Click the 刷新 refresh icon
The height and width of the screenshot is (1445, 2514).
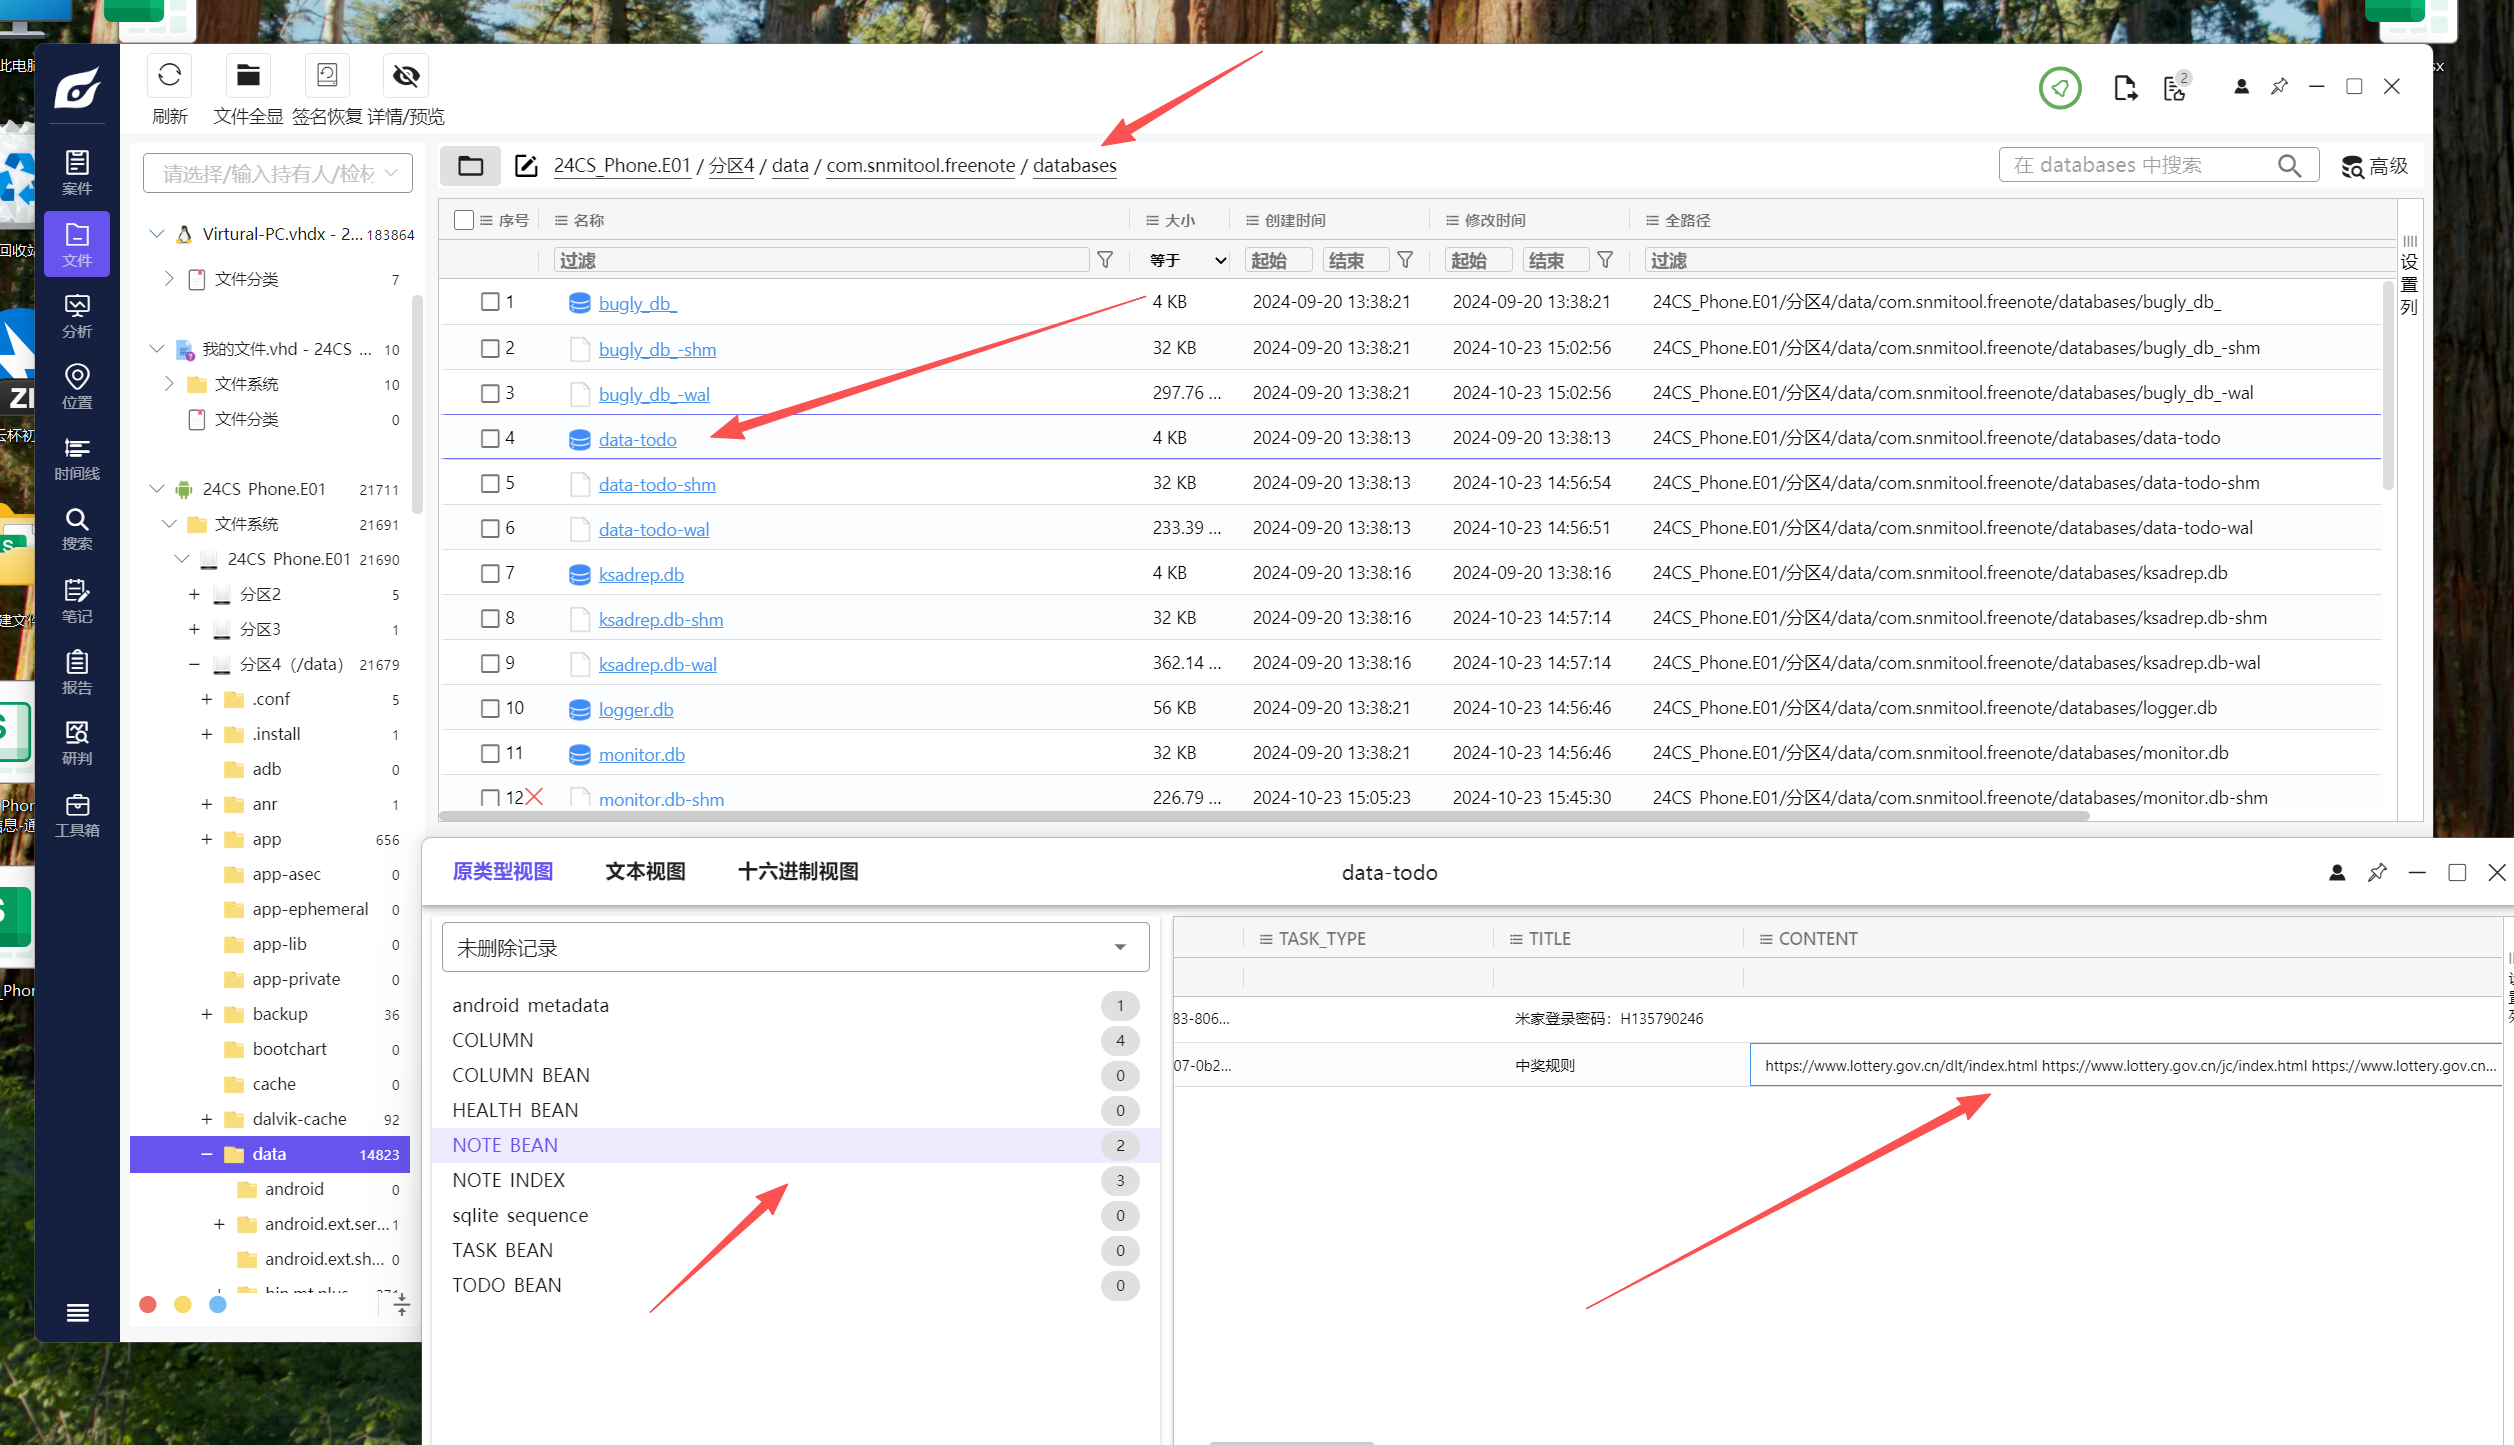[x=169, y=76]
